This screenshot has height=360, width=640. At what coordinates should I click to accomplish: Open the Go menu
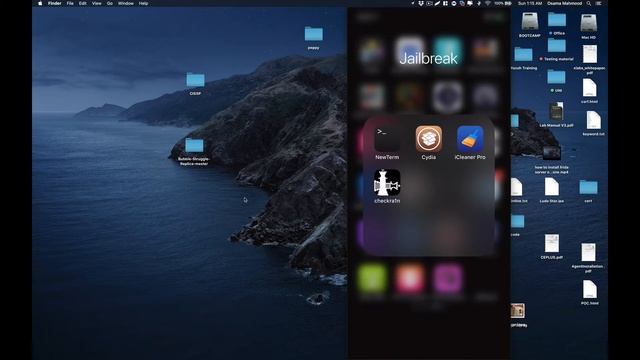coord(110,3)
